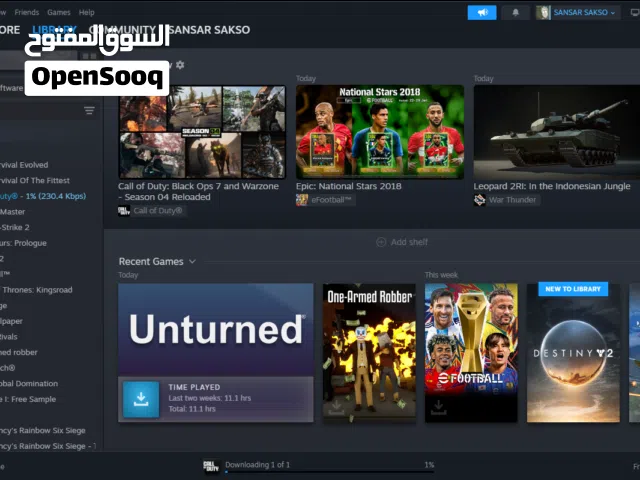Viewport: 640px width, 480px height.
Task: Click the War Thunder game tag label
Action: click(513, 200)
